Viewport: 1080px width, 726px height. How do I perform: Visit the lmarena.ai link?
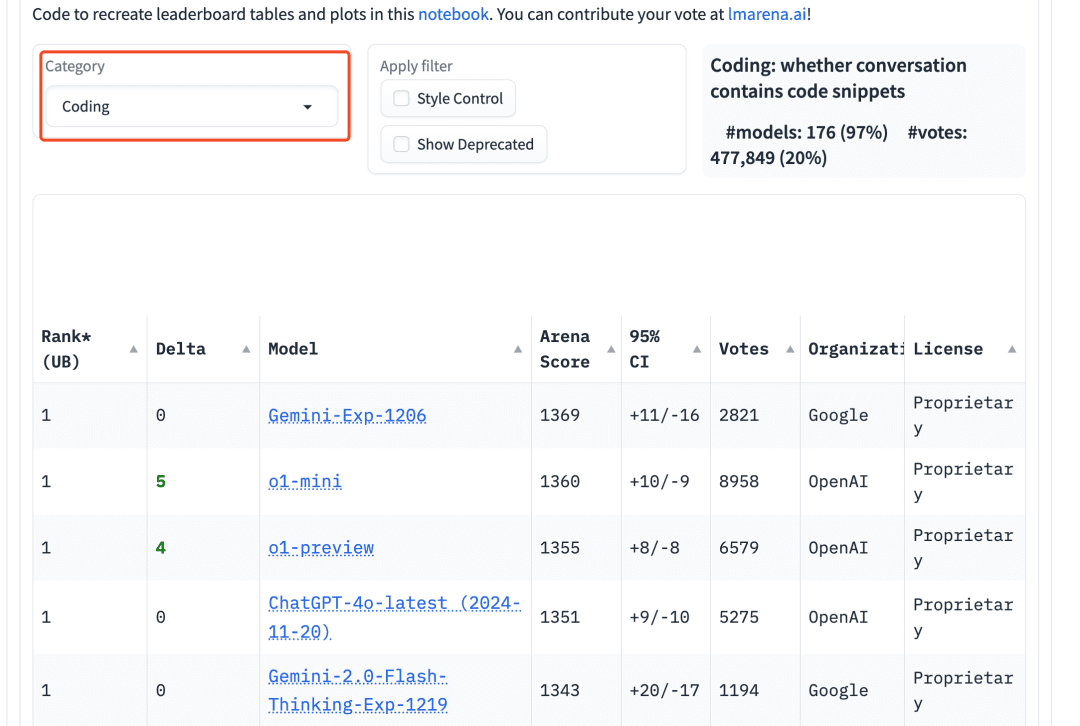coord(767,14)
